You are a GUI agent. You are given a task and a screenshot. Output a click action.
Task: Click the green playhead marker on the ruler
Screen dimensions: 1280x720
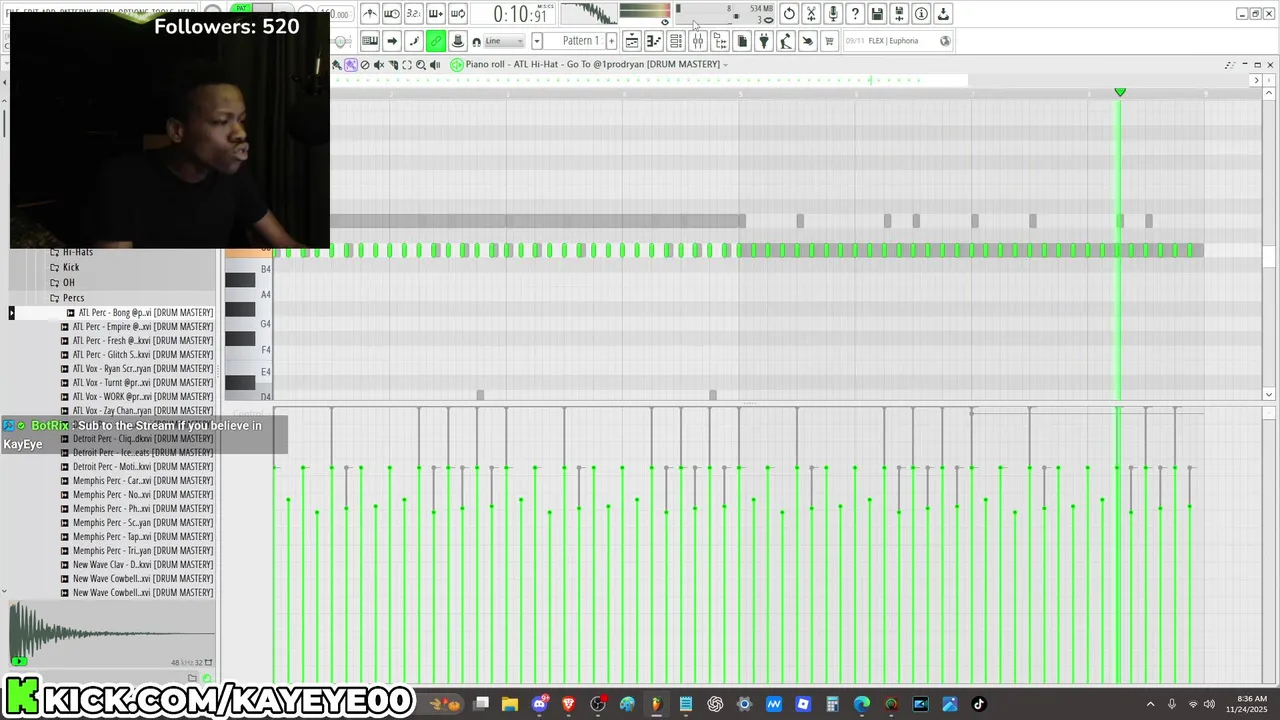(x=1120, y=92)
